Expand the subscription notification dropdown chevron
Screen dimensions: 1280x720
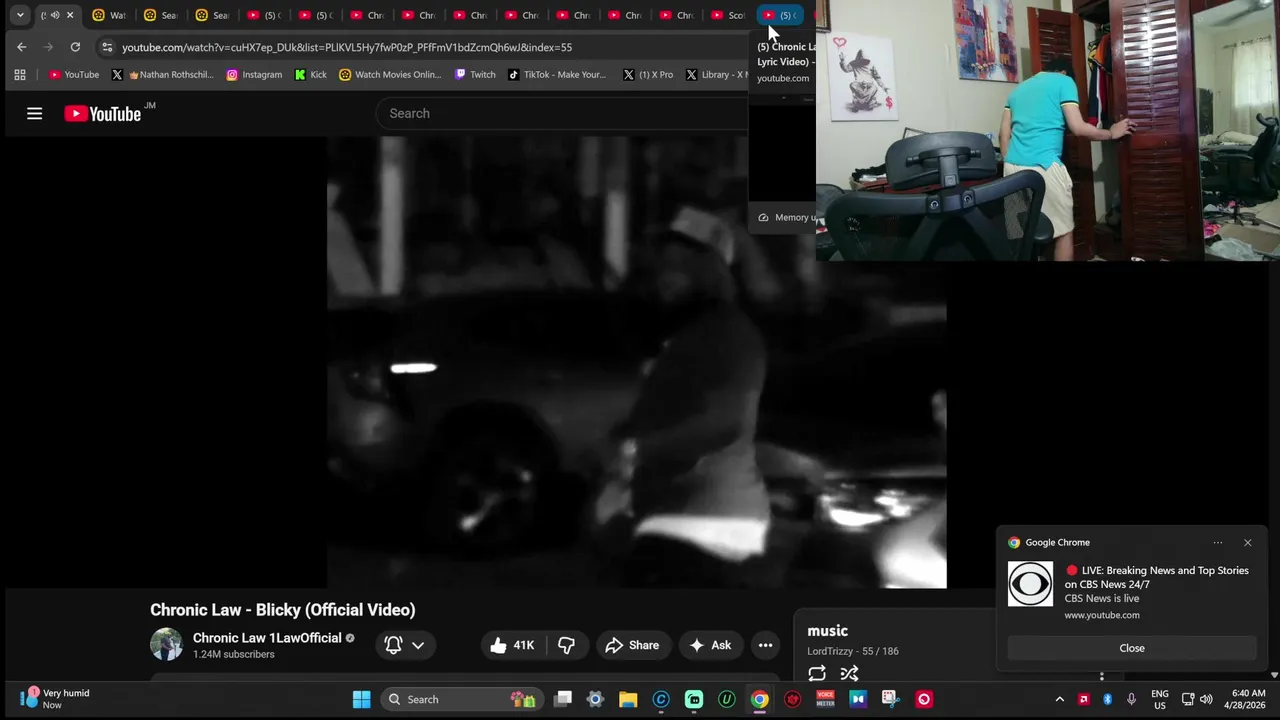(x=418, y=645)
